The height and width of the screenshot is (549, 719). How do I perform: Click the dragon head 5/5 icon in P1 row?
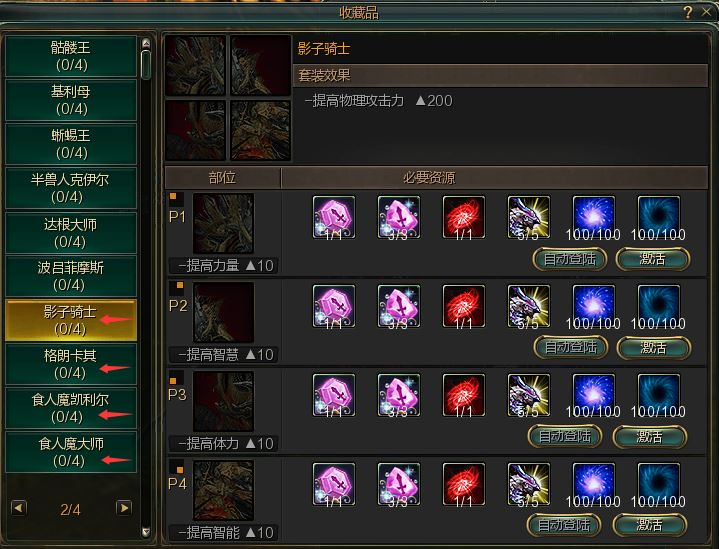[x=529, y=217]
